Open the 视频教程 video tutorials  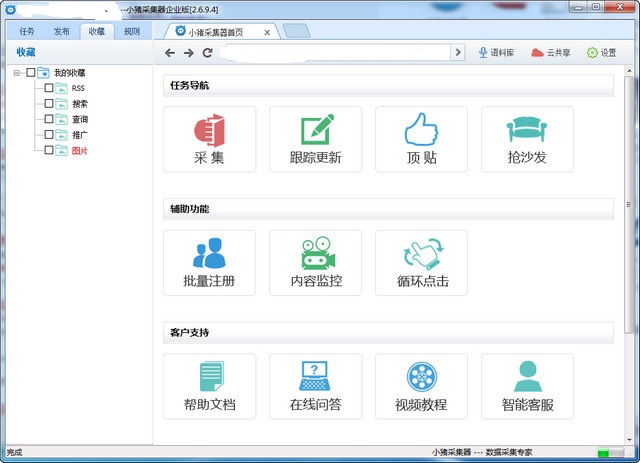[421, 387]
